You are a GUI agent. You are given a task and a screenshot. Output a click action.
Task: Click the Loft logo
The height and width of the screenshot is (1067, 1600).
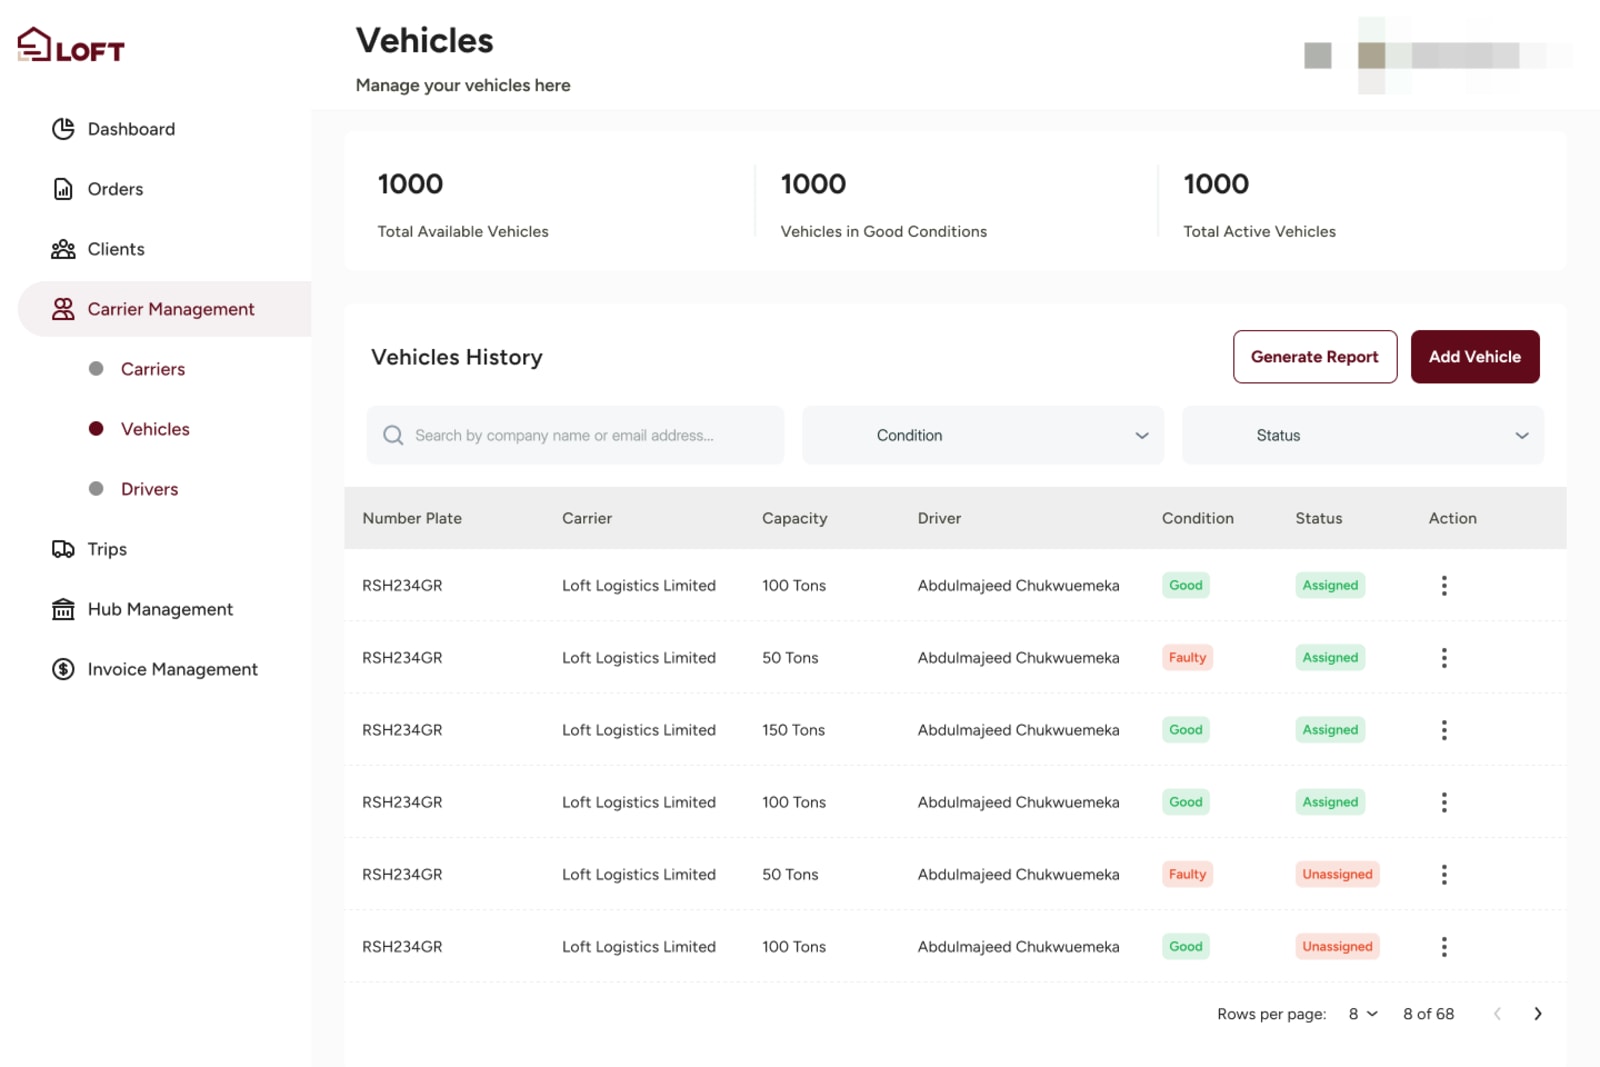pos(71,45)
